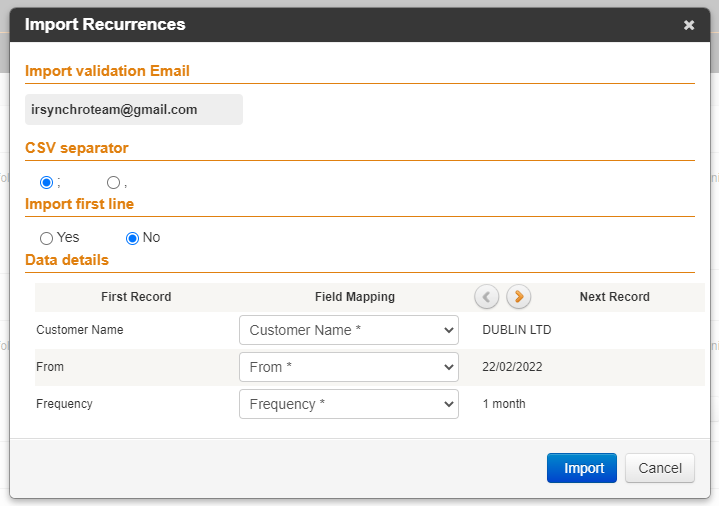The image size is (719, 506).
Task: Open the Frequency field mapping dropdown
Action: [349, 404]
